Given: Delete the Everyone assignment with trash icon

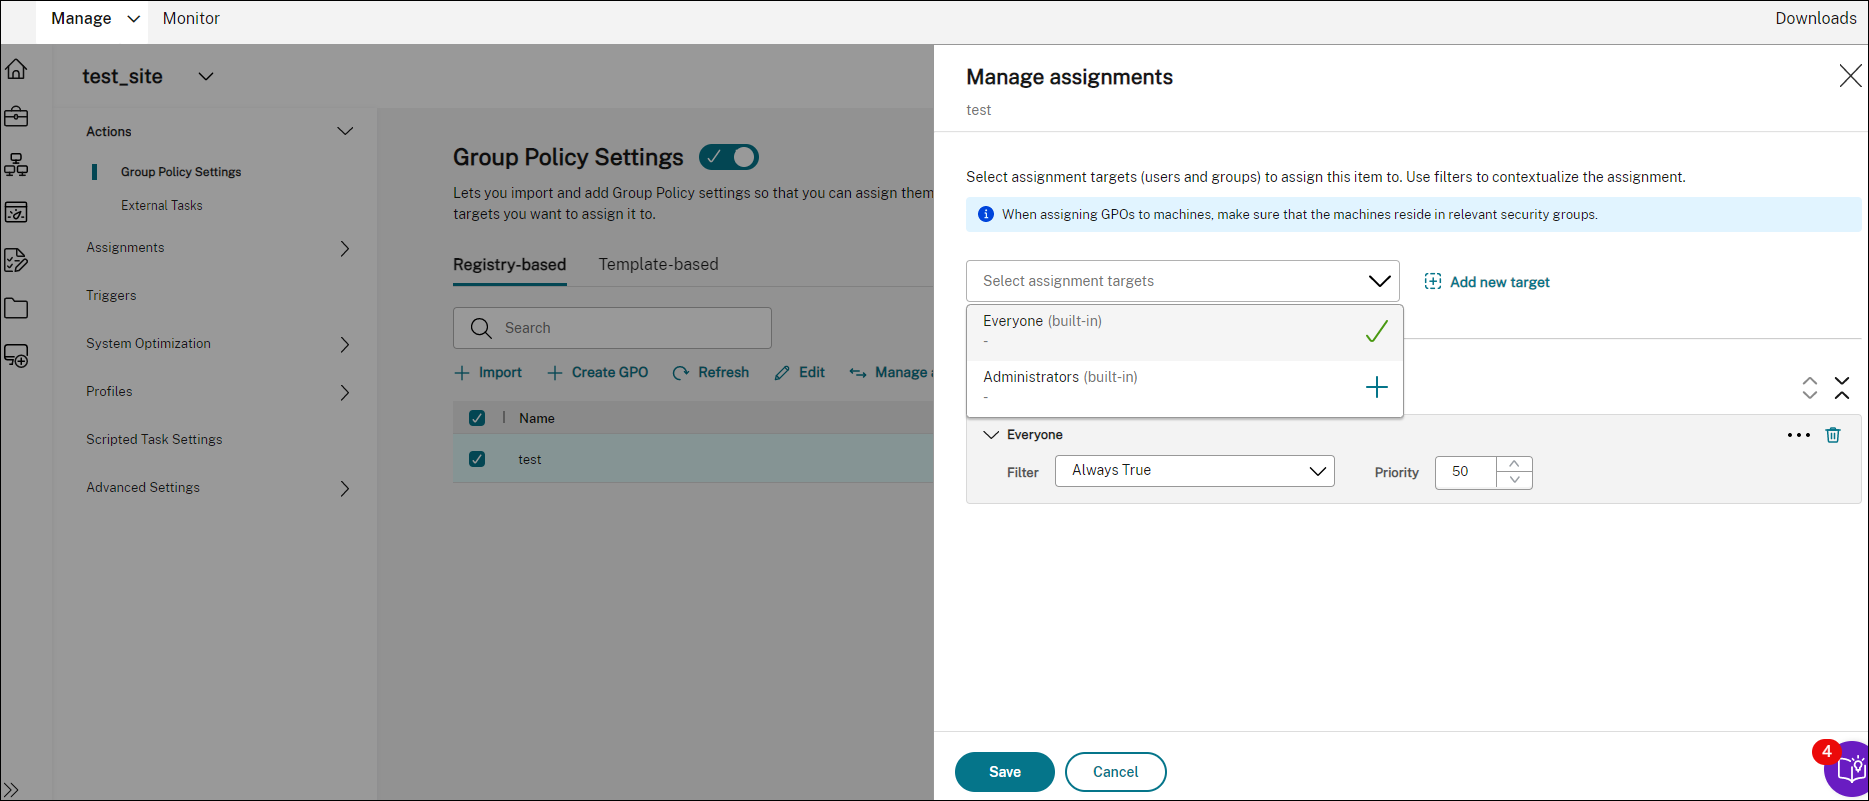Looking at the screenshot, I should [x=1833, y=435].
